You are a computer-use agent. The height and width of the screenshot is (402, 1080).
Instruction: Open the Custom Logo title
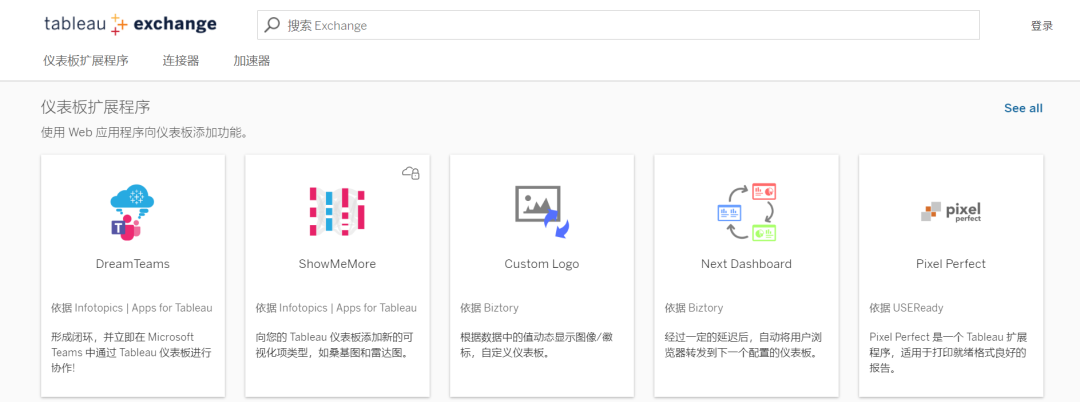(541, 264)
